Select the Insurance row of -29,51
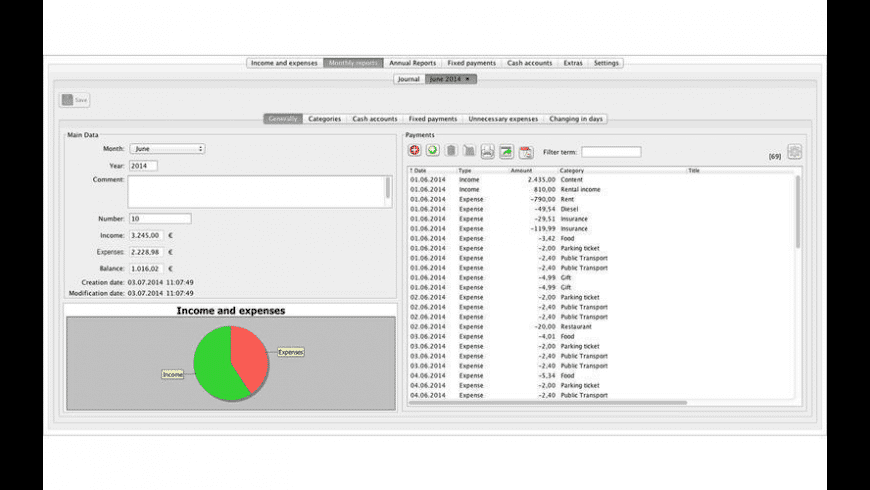 pyautogui.click(x=602, y=219)
